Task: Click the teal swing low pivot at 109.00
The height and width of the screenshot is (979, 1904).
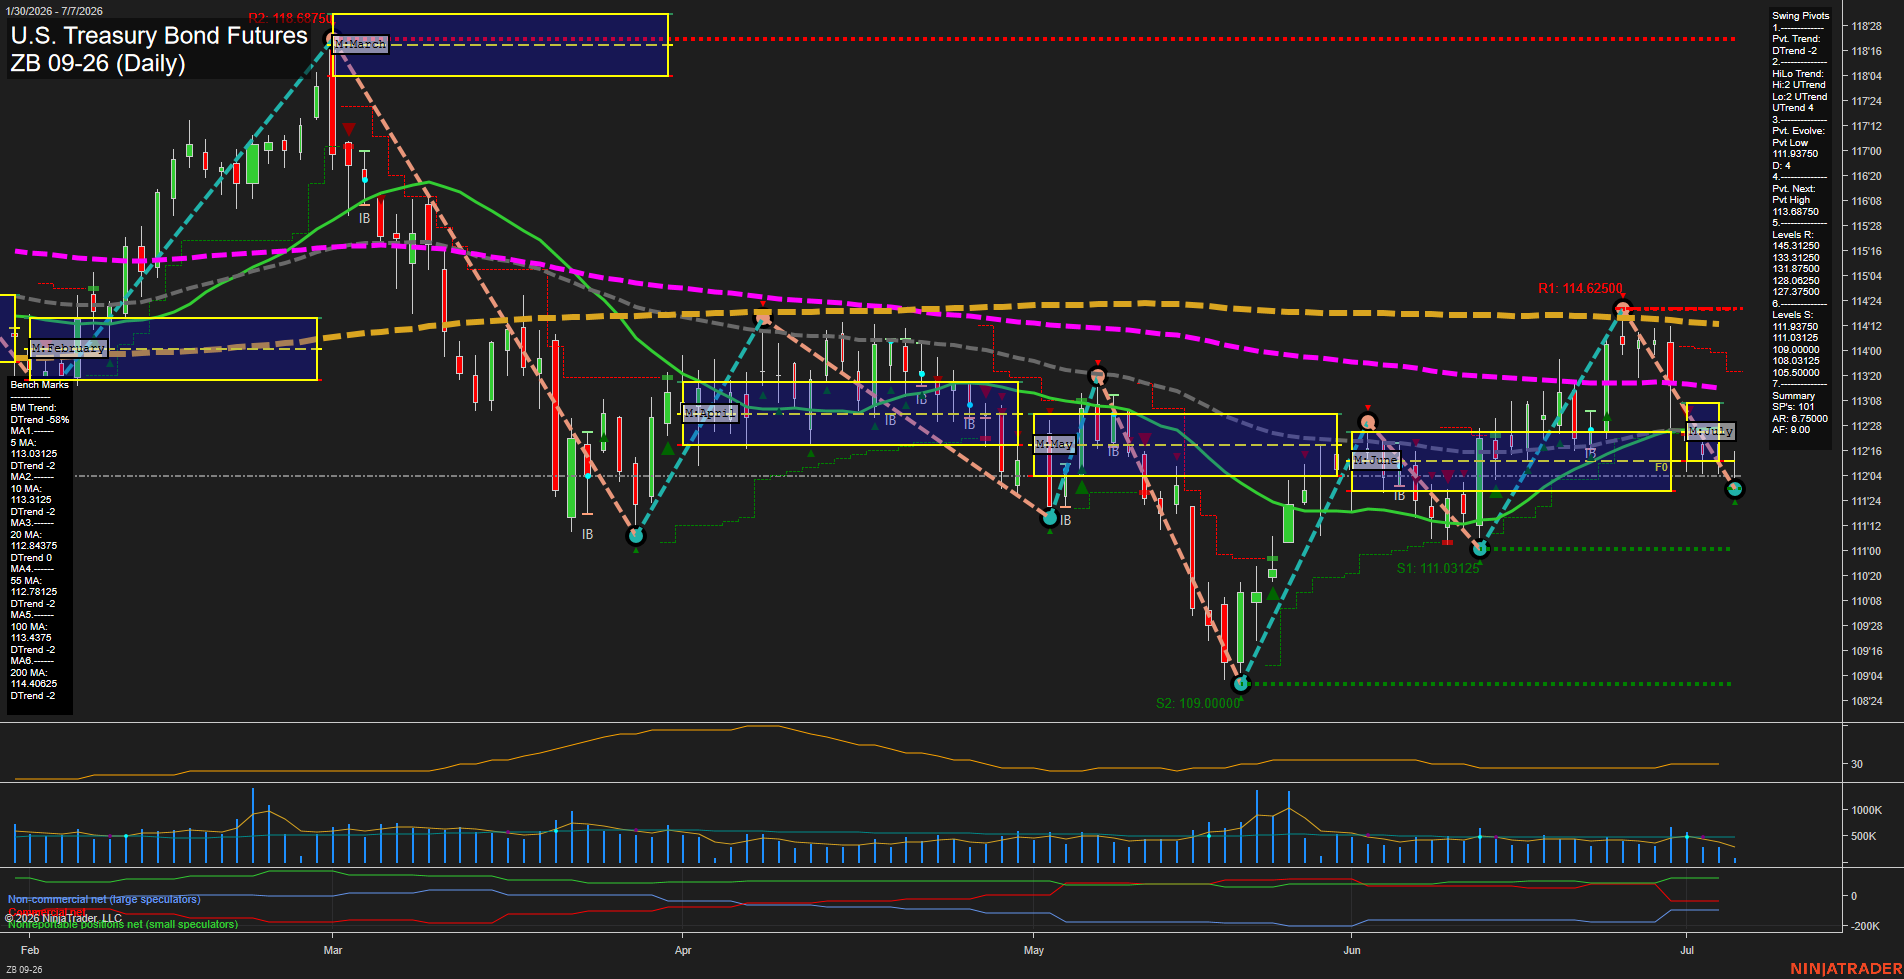Action: coord(1241,684)
